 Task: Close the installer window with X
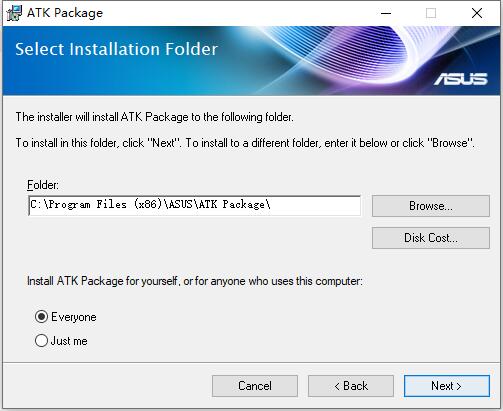pos(477,13)
